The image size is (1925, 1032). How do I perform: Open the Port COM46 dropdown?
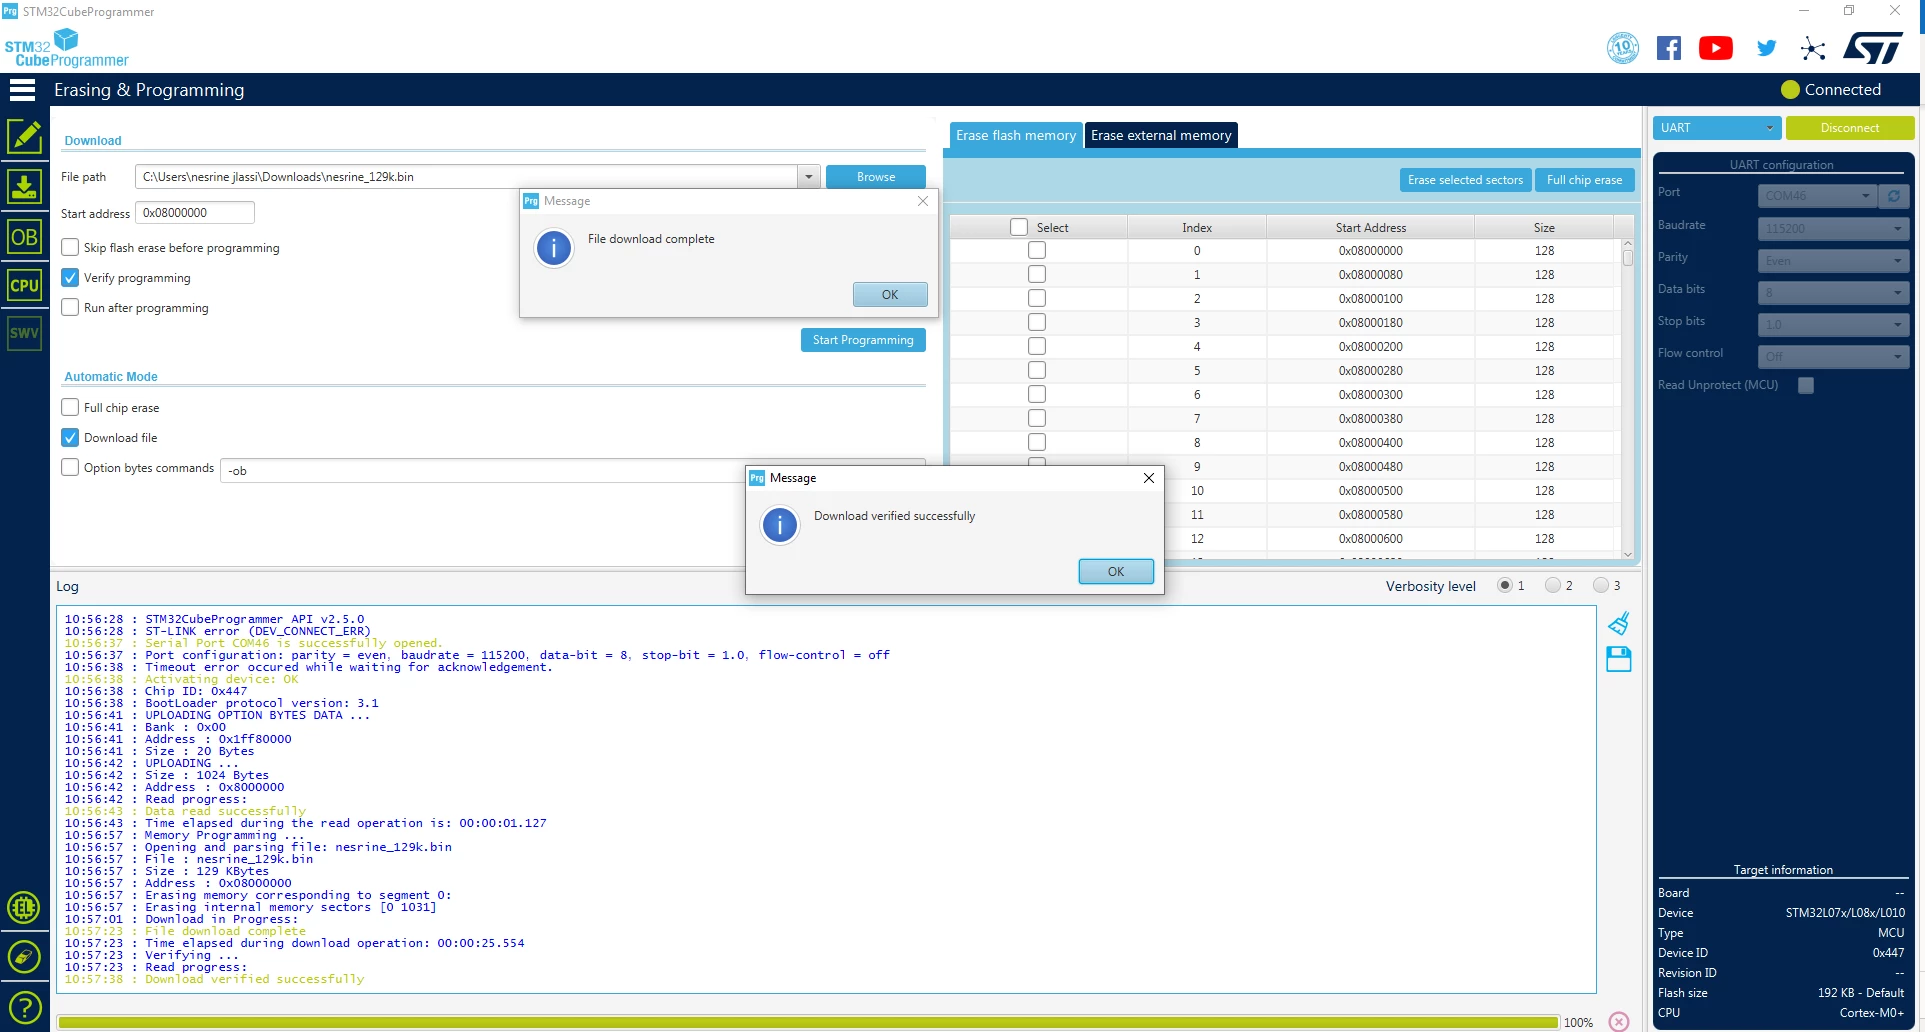click(1817, 196)
